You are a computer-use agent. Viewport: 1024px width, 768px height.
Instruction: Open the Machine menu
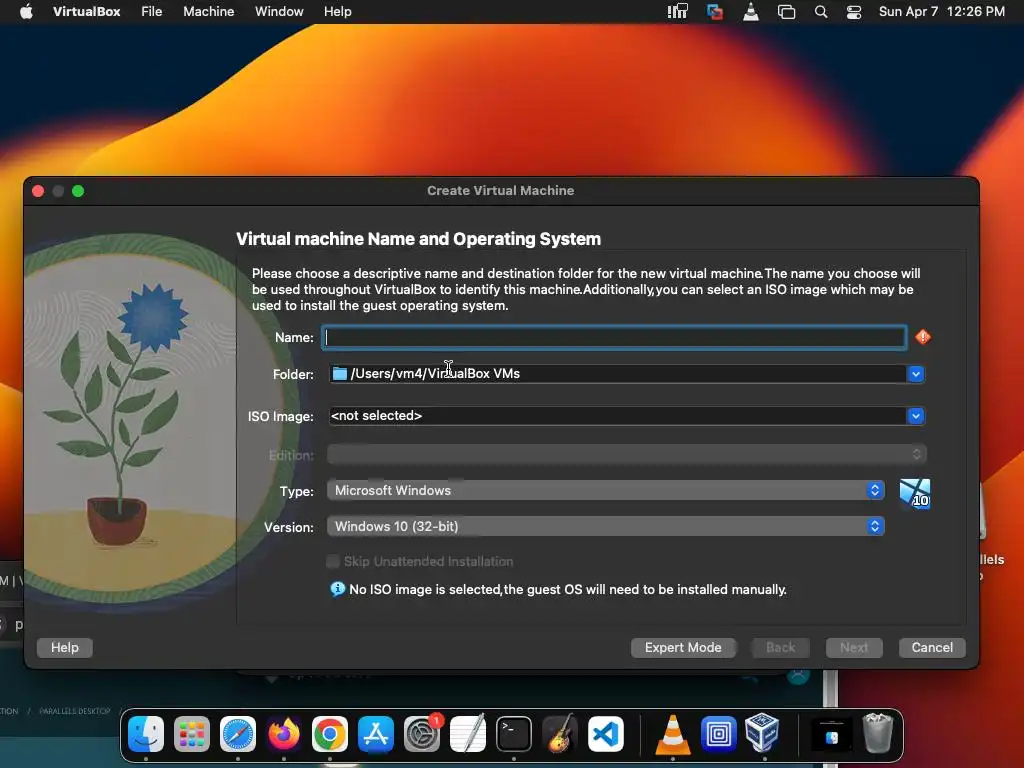point(208,12)
